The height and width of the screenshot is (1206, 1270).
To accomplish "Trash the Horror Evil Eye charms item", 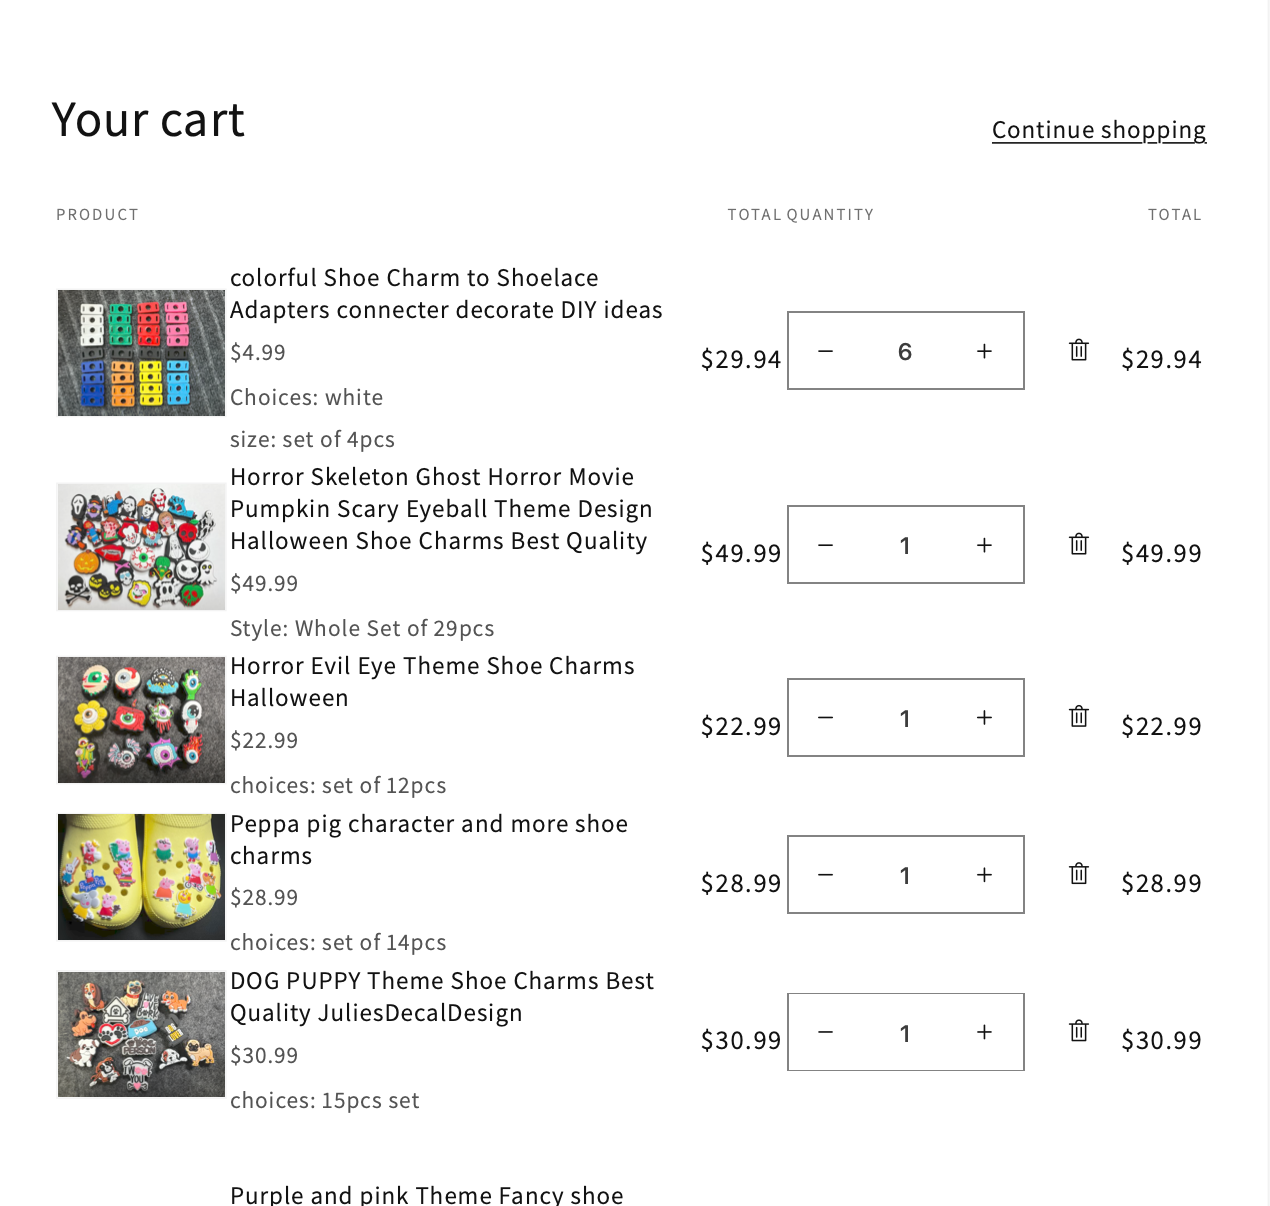I will click(1078, 716).
